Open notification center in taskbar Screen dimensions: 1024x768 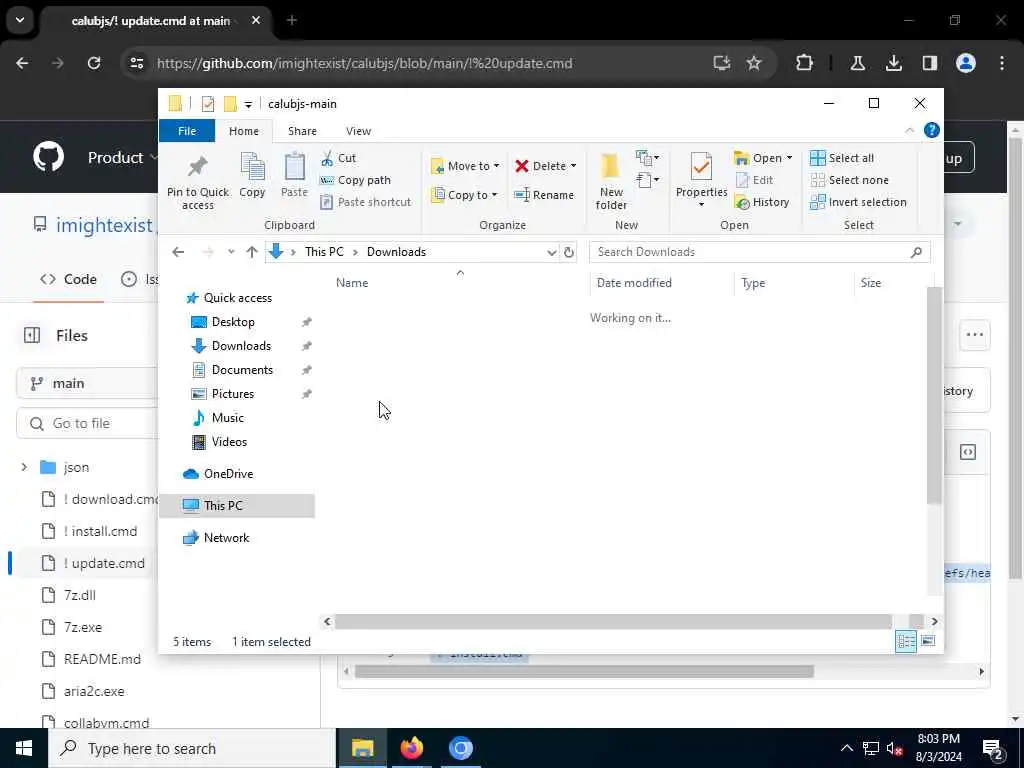[x=993, y=748]
